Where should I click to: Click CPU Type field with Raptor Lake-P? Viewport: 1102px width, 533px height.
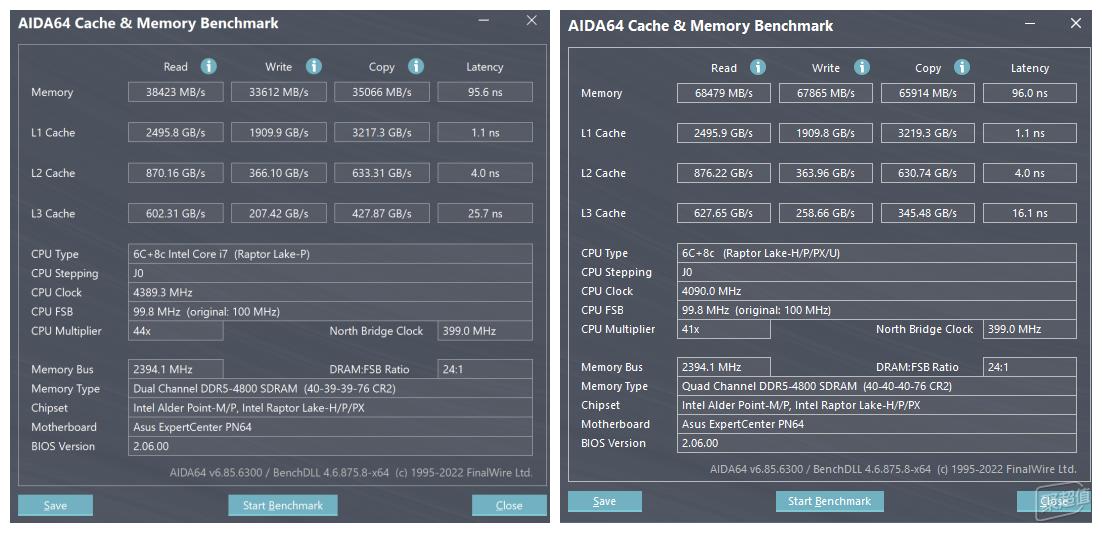click(x=330, y=255)
